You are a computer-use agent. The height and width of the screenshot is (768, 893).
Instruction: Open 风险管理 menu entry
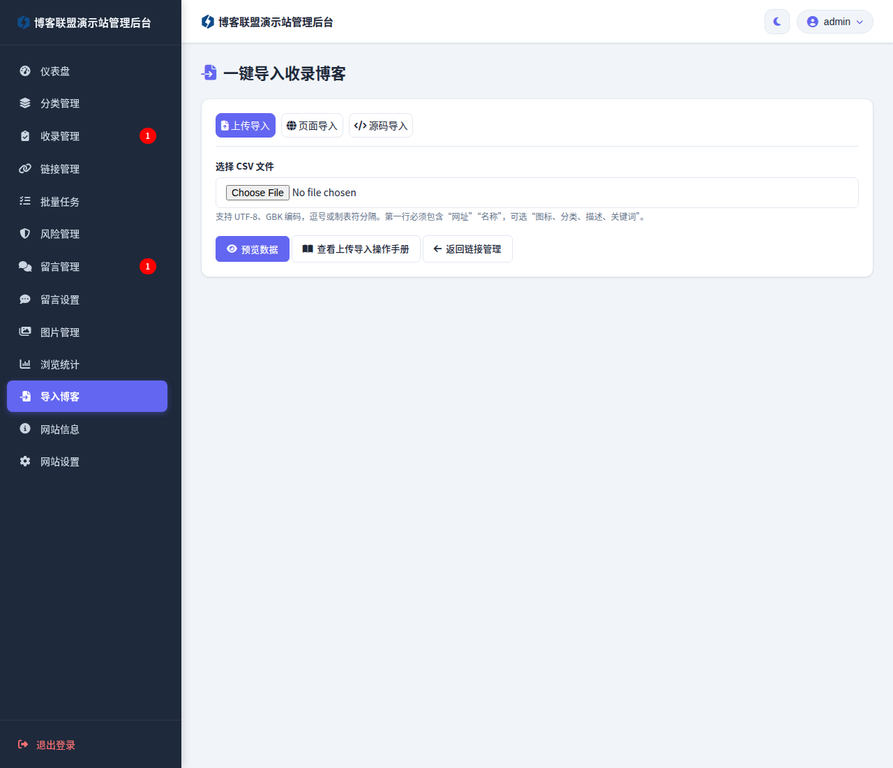point(87,234)
